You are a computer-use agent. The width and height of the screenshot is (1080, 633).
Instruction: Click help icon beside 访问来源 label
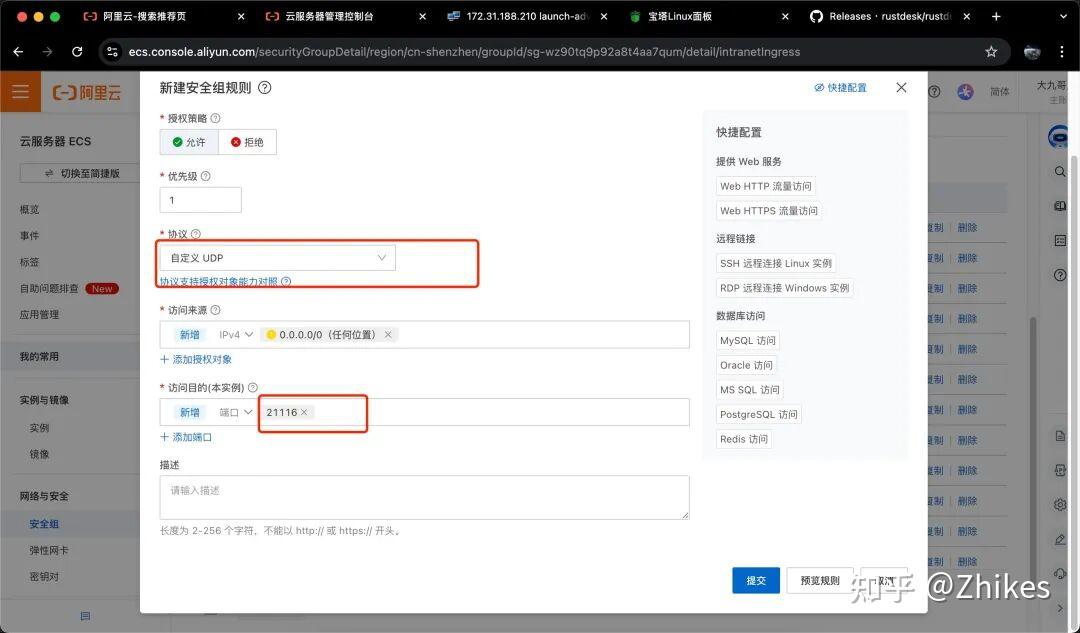point(216,310)
